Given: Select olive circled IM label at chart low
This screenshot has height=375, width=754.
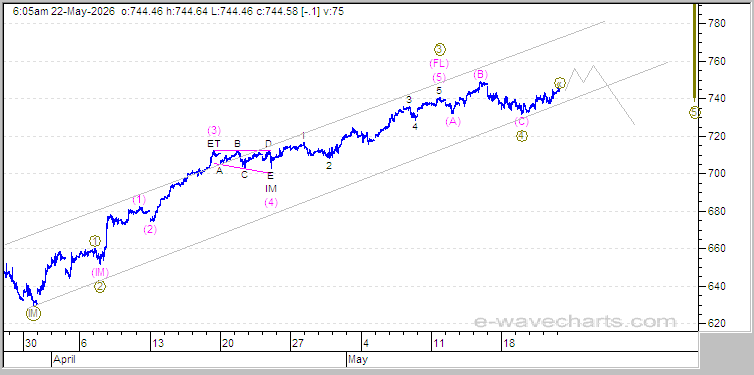Looking at the screenshot, I should (x=33, y=314).
